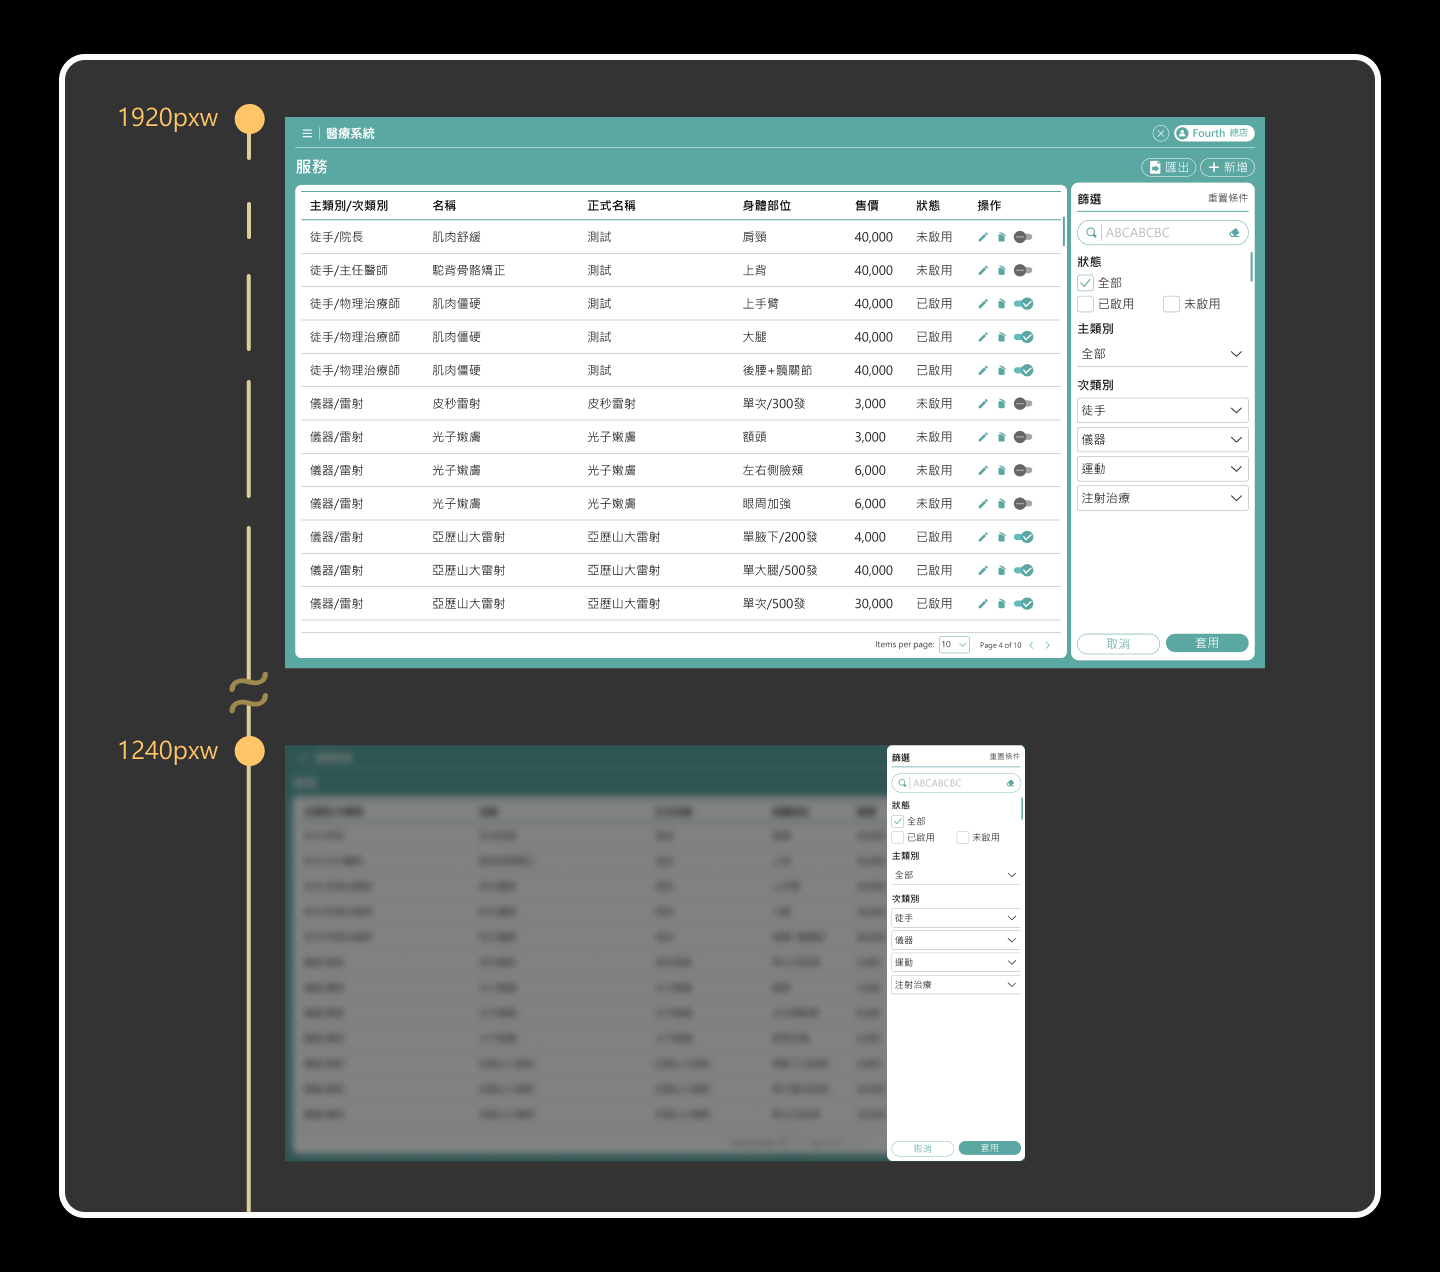Viewport: 1440px width, 1272px height.
Task: Open the 主類別 全部 dropdown in the top filter panel
Action: pos(1162,354)
